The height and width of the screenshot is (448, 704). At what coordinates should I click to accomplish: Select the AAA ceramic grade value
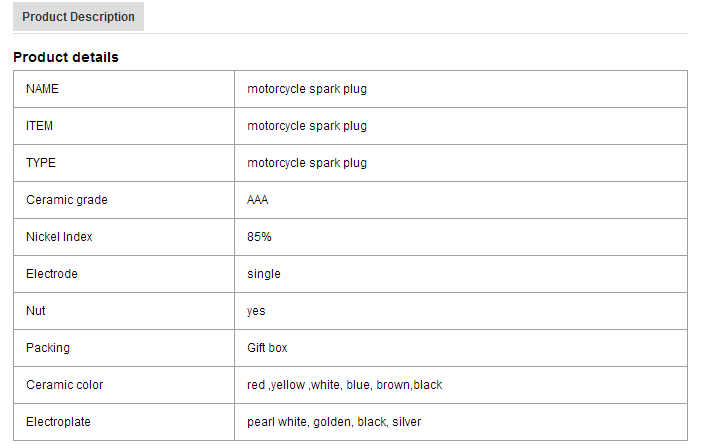(x=257, y=200)
